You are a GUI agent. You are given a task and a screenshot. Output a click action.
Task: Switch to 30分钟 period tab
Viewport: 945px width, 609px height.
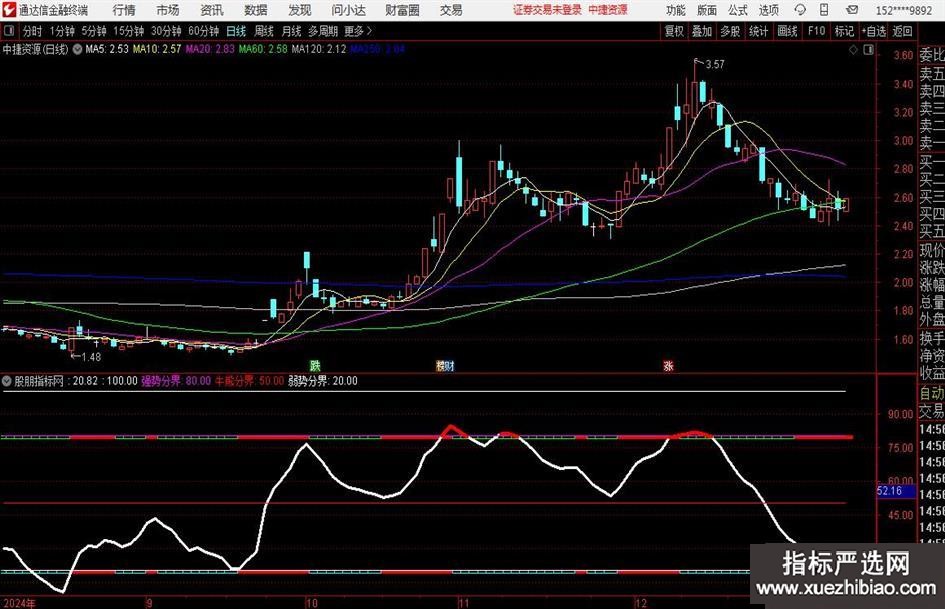(166, 31)
